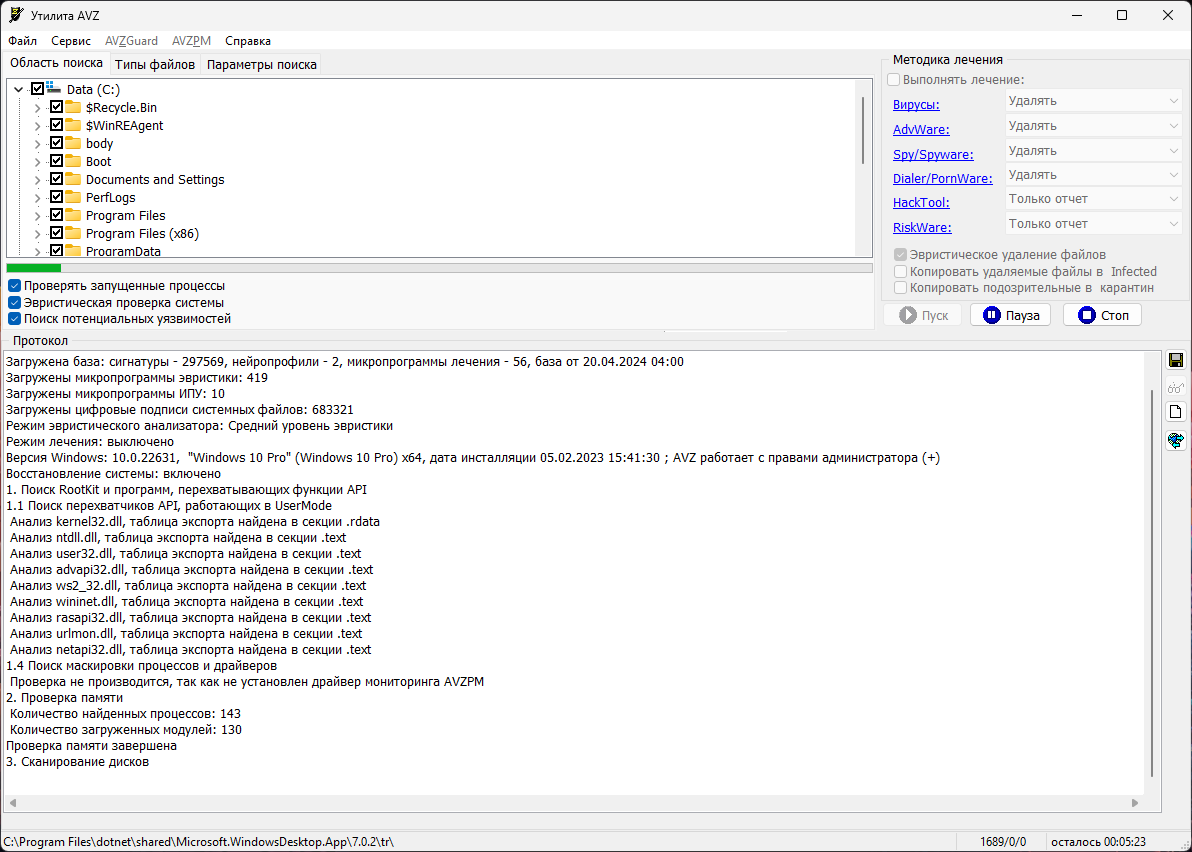Click the Data (C:) drive icon

tap(54, 89)
